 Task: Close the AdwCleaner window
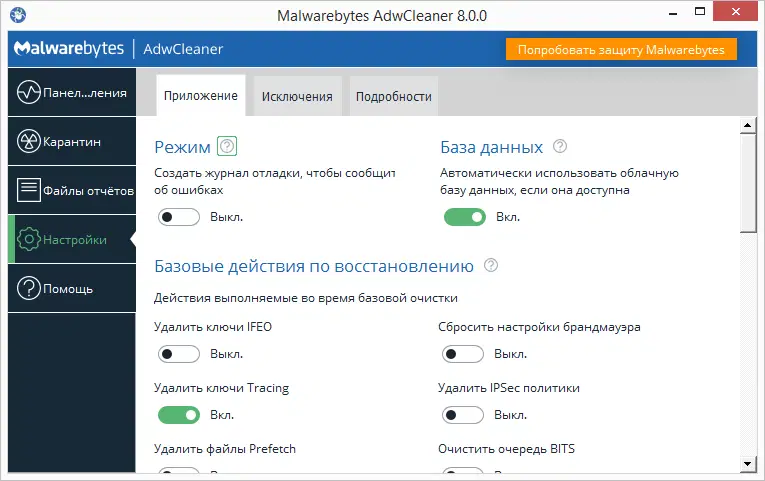pyautogui.click(x=736, y=11)
